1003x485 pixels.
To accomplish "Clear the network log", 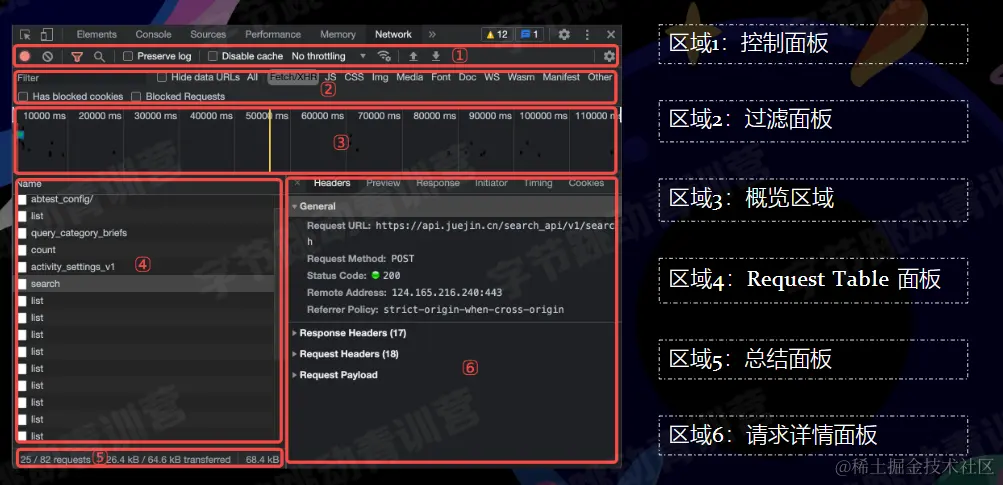I will [x=47, y=56].
